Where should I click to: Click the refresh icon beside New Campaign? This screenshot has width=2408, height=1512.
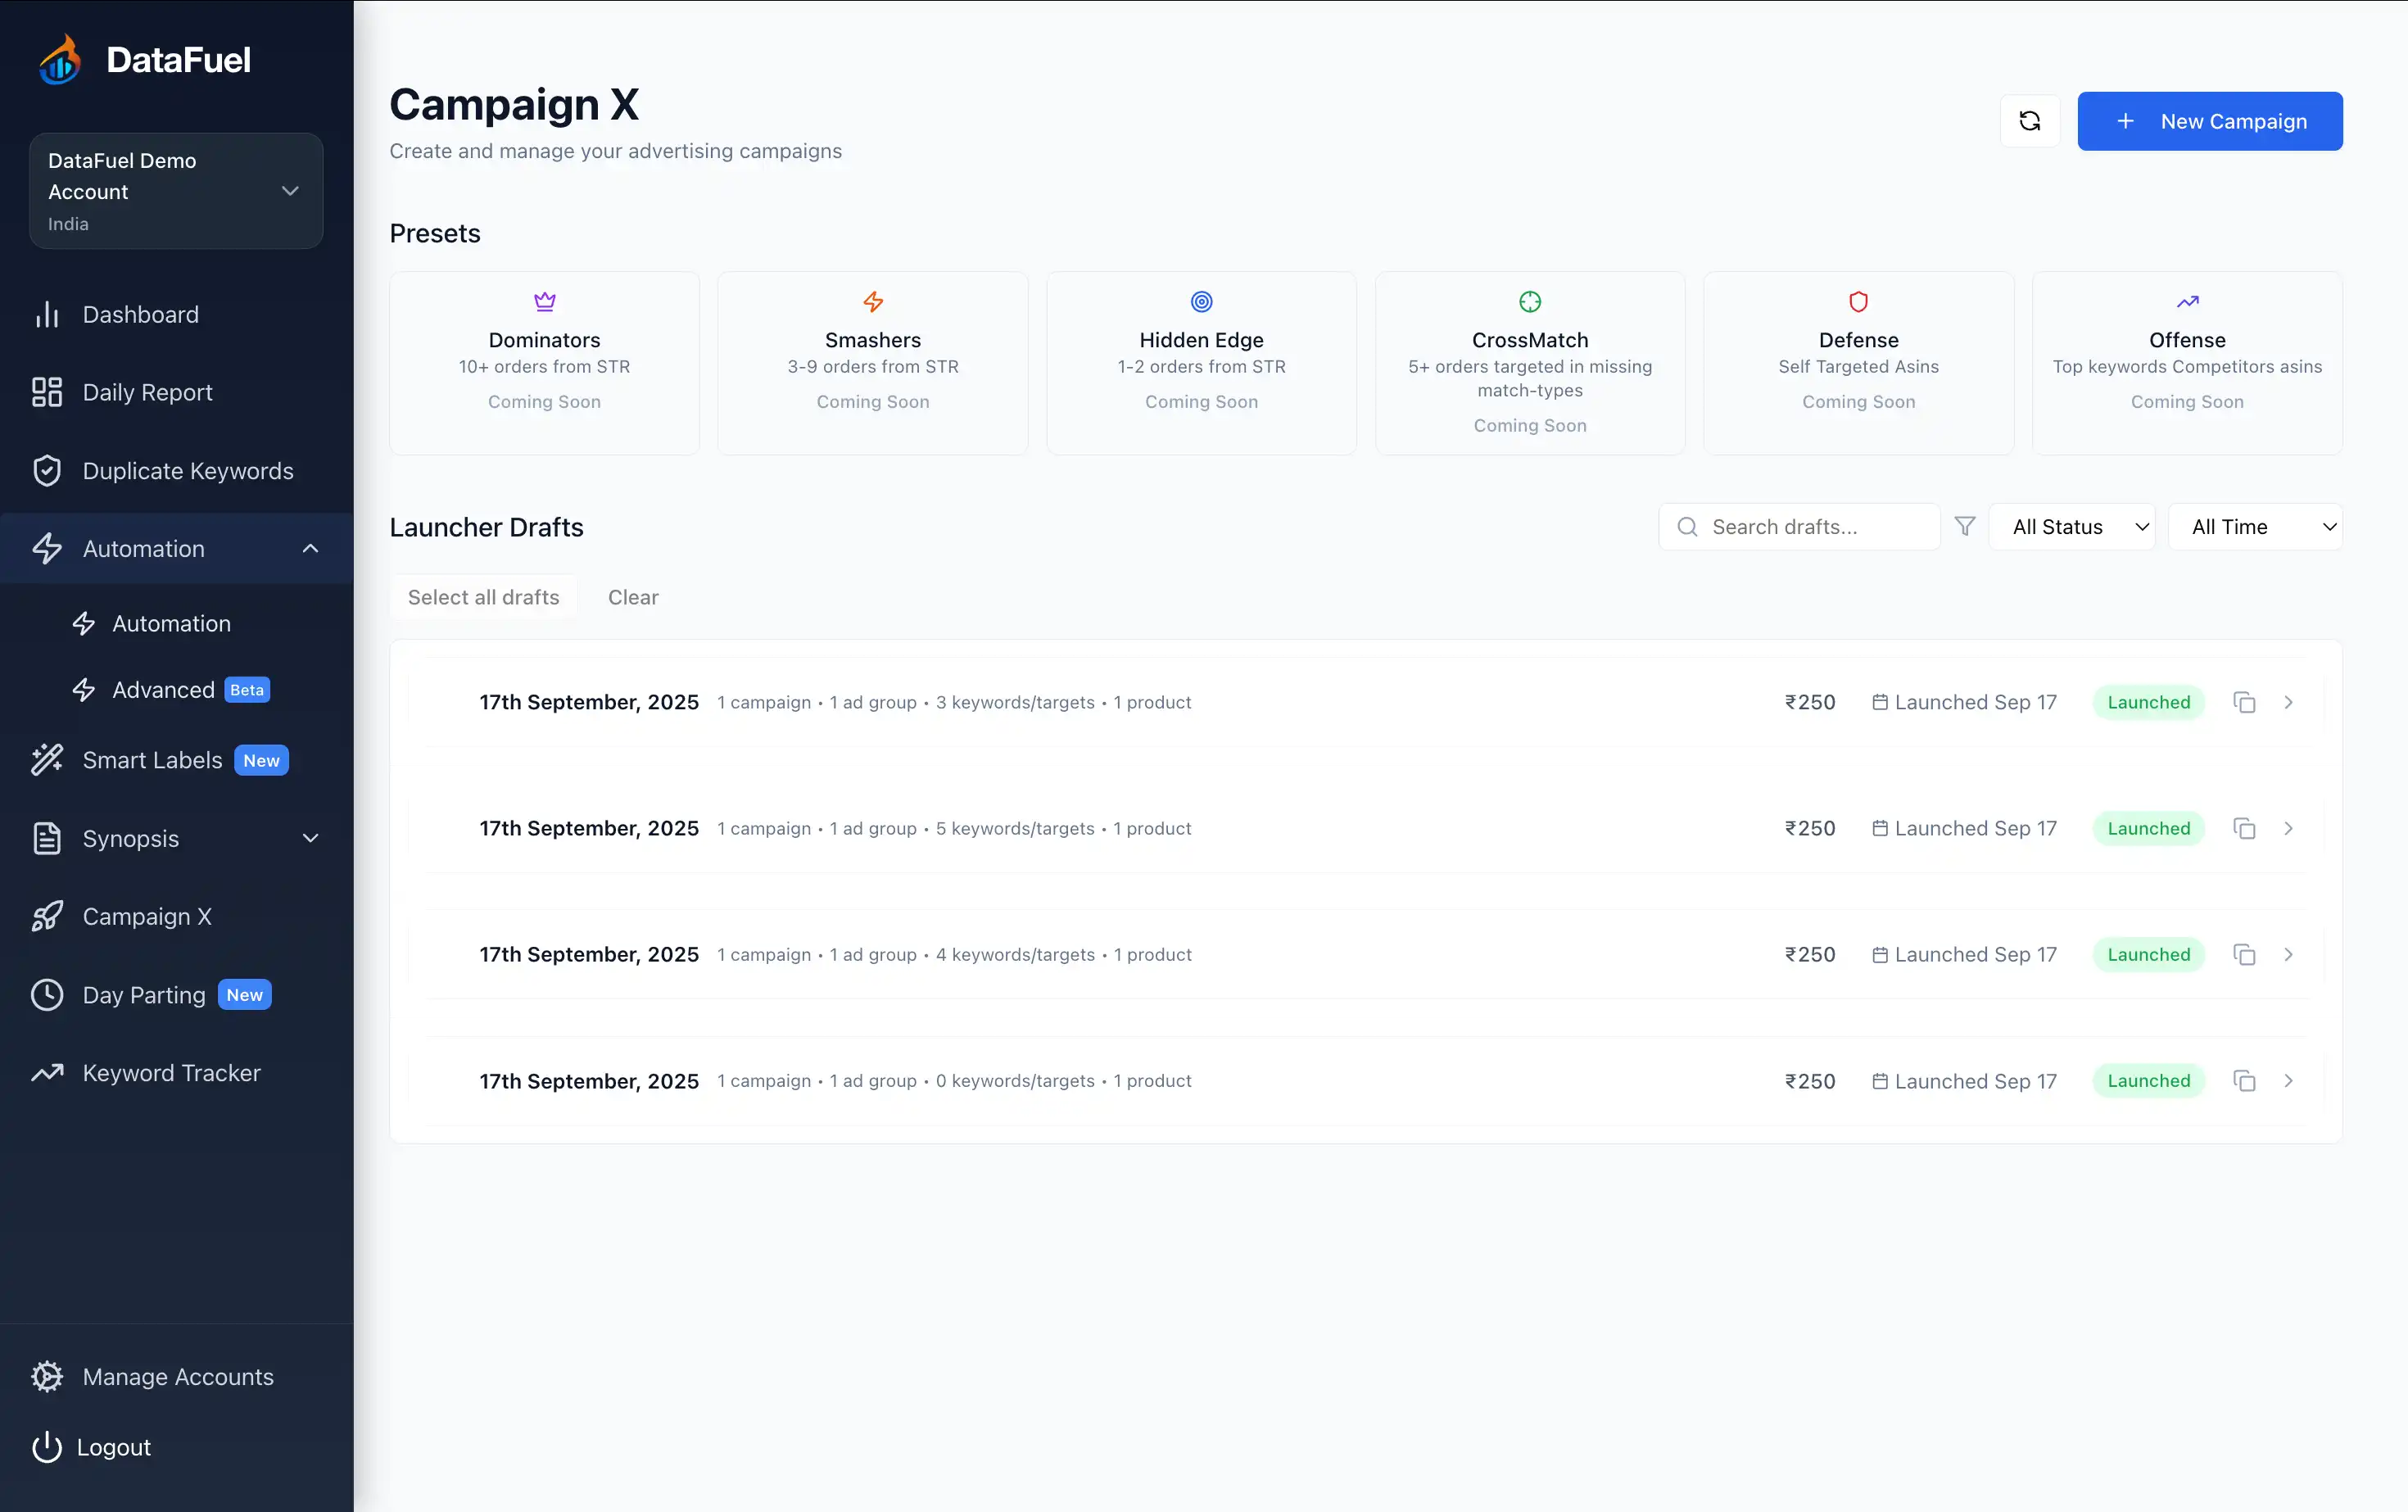click(2030, 120)
